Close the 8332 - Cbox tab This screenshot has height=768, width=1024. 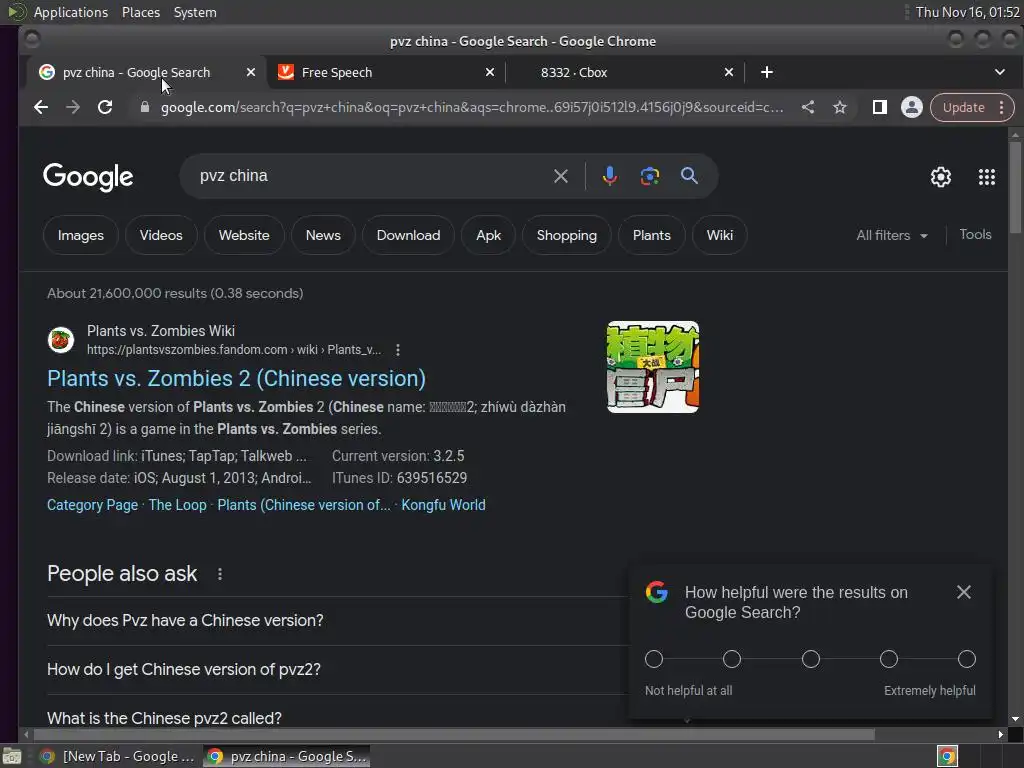point(729,72)
